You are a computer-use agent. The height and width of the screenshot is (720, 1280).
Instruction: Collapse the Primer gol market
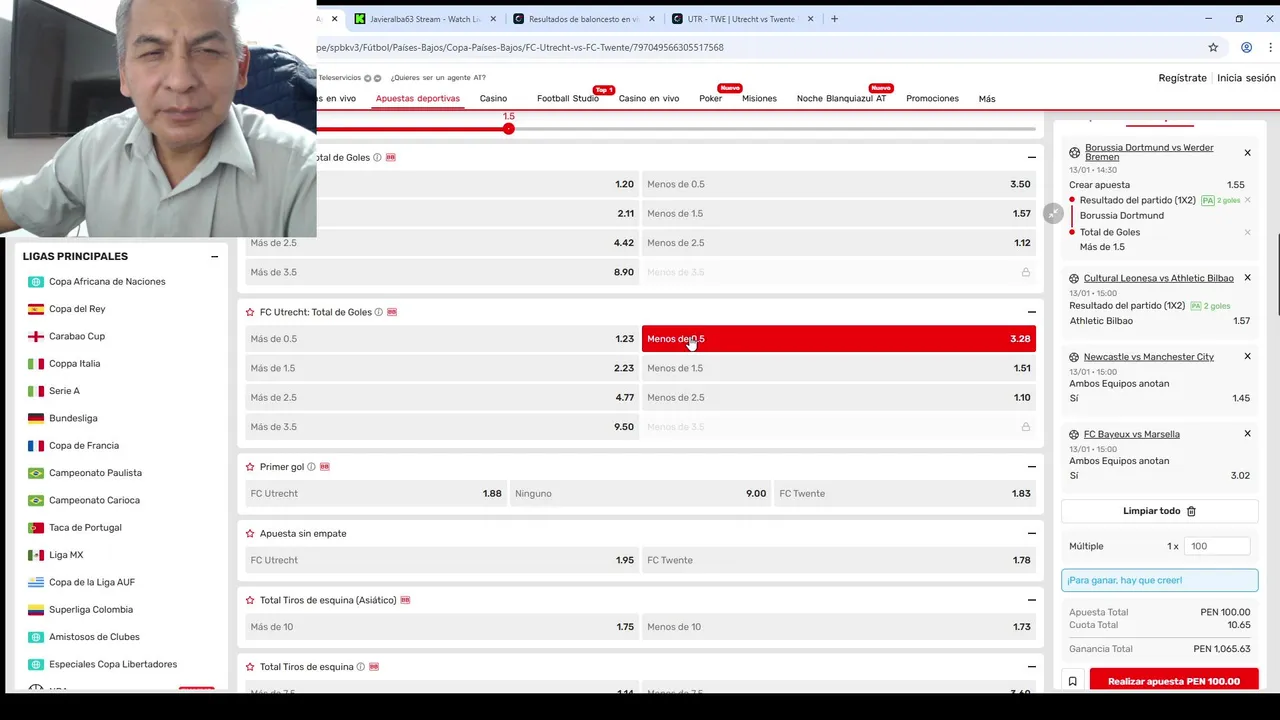tap(1031, 467)
